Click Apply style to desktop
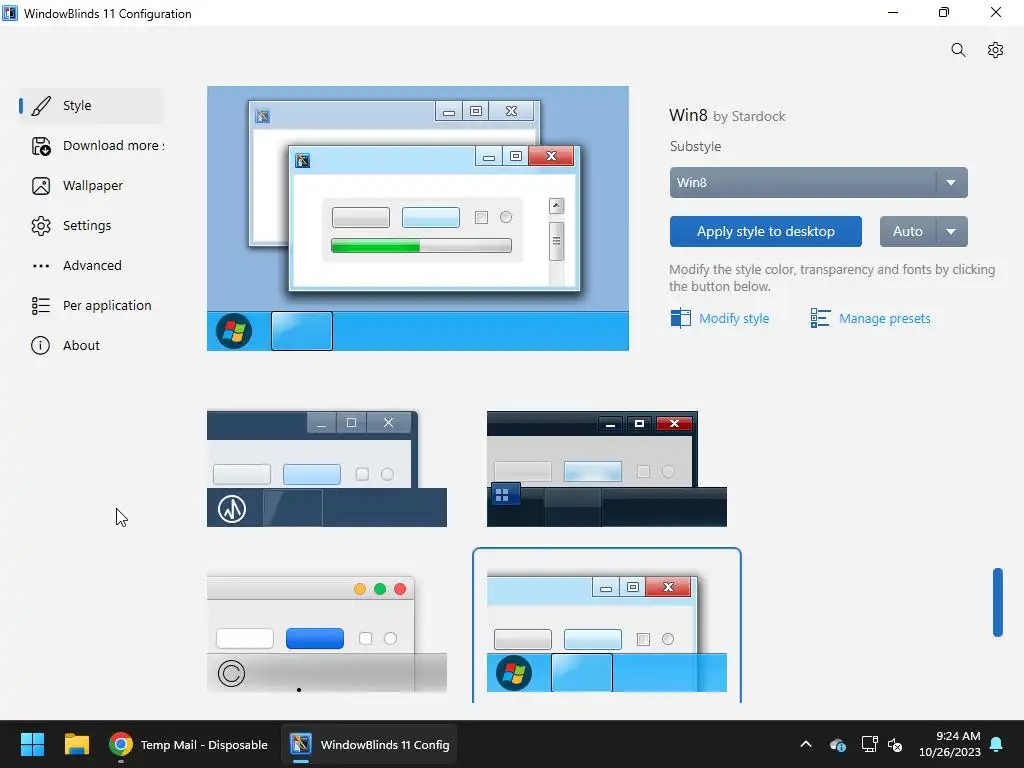This screenshot has height=768, width=1024. pos(765,232)
